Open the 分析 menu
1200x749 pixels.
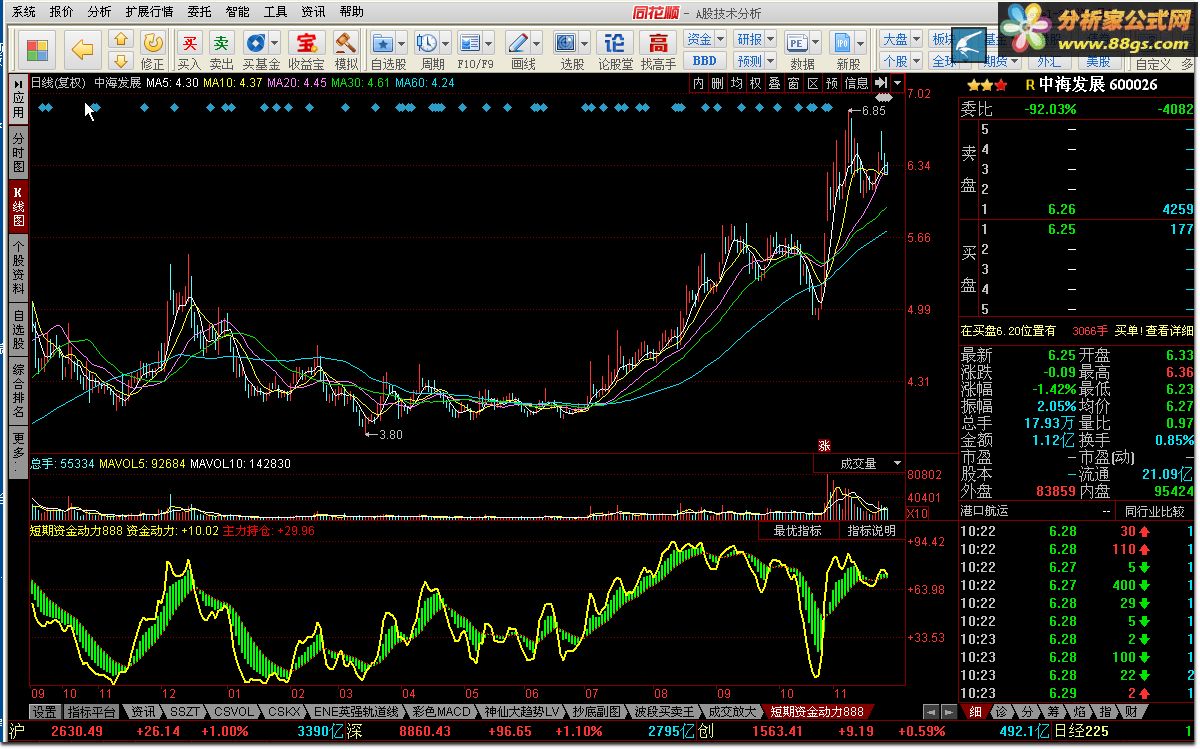point(99,12)
